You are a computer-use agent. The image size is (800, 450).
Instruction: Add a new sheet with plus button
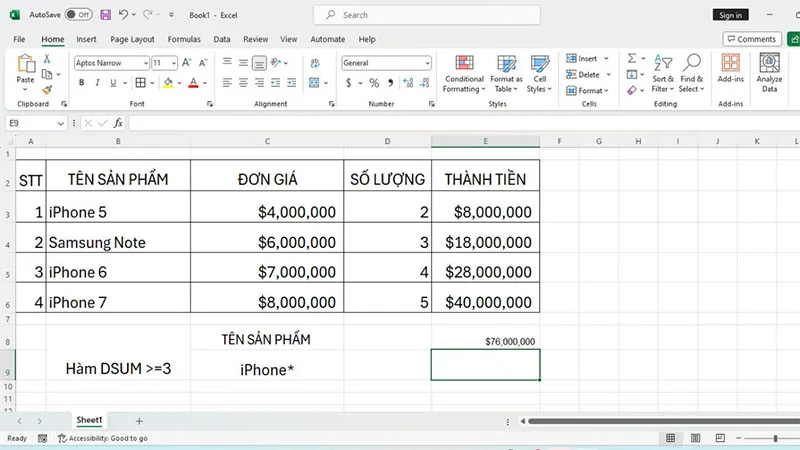pyautogui.click(x=139, y=421)
